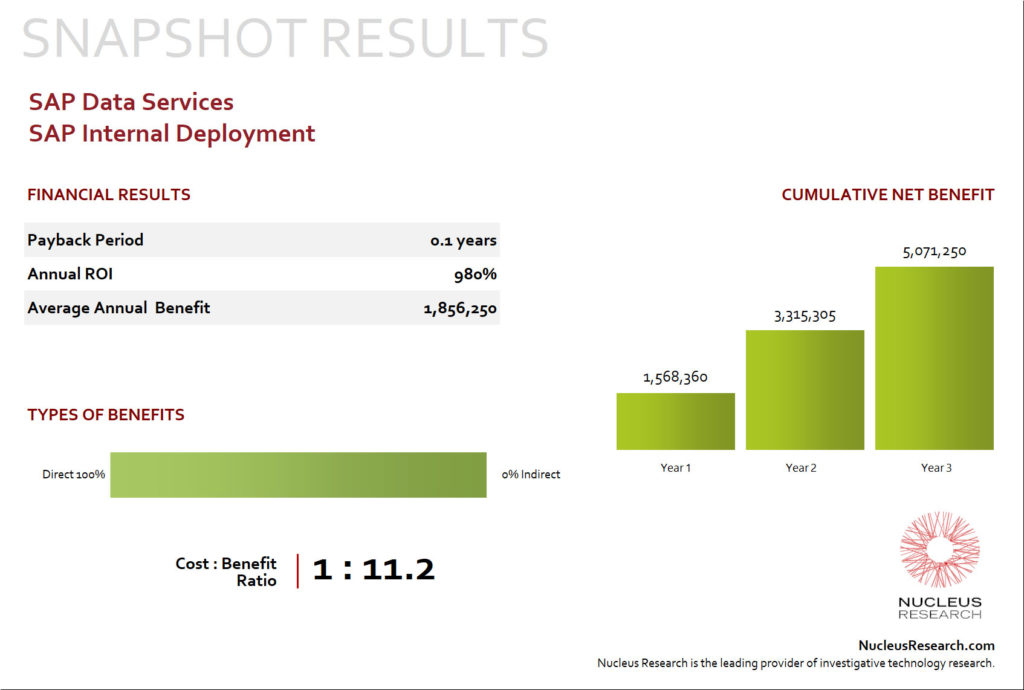The image size is (1024, 690).
Task: Click the Average Annual Benefit label
Action: 118,307
